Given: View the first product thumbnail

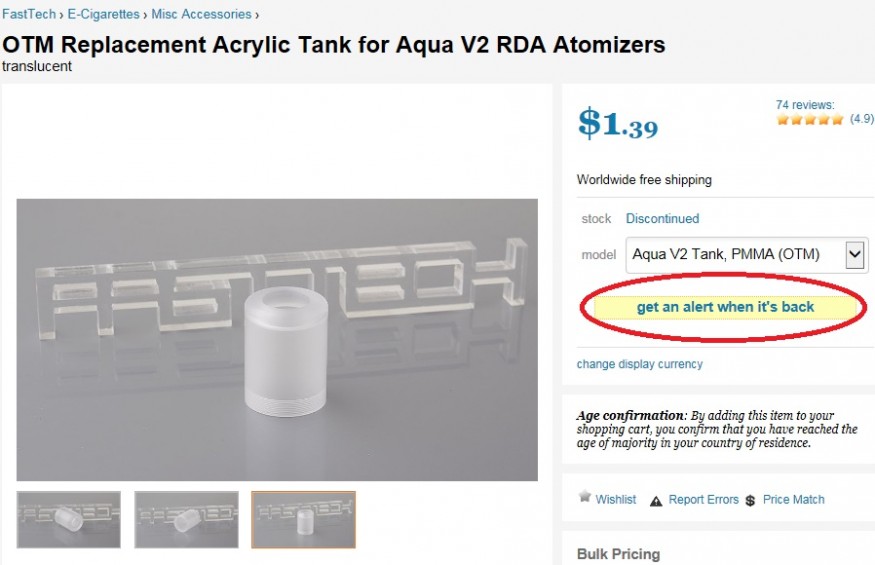Looking at the screenshot, I should coord(69,519).
